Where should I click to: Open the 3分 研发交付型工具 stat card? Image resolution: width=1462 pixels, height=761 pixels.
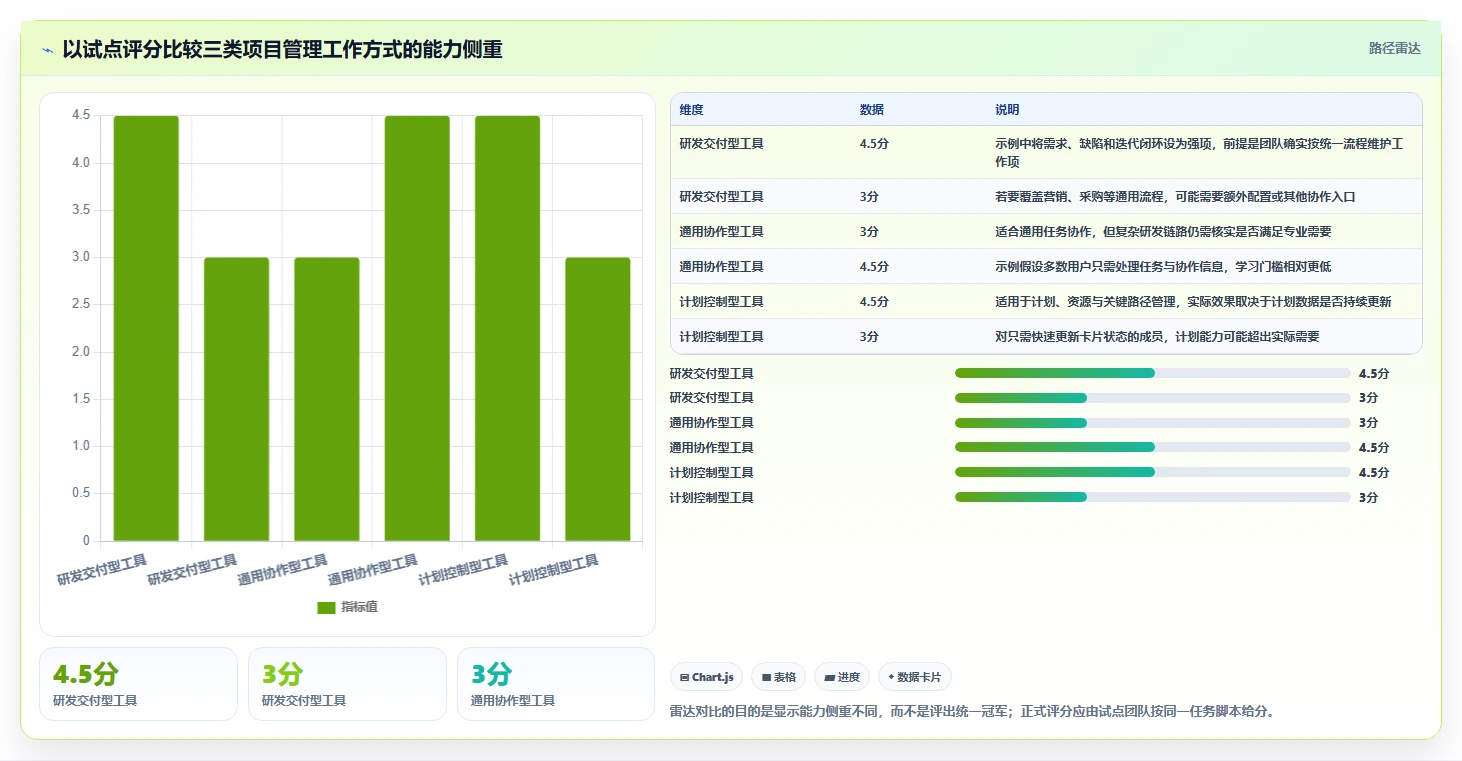tap(347, 684)
